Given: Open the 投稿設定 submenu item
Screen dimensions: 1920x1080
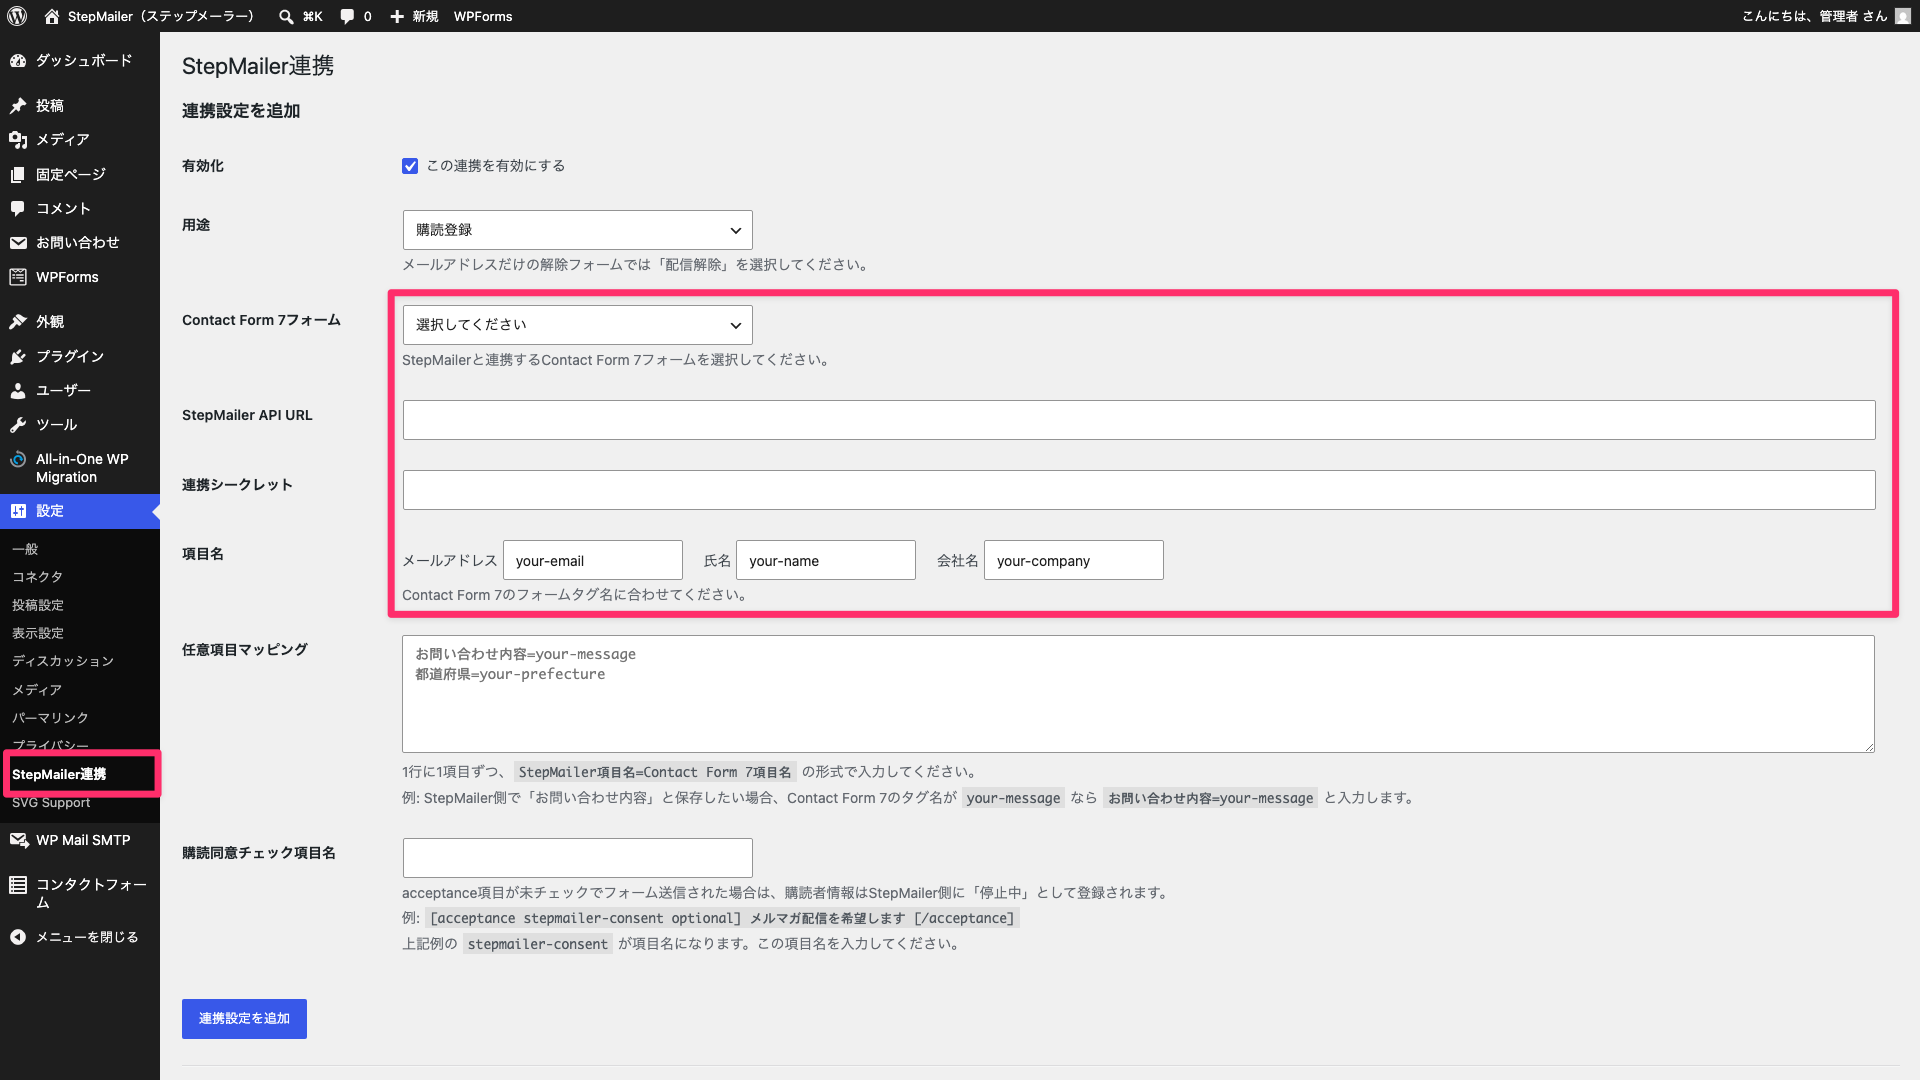Looking at the screenshot, I should pos(38,605).
